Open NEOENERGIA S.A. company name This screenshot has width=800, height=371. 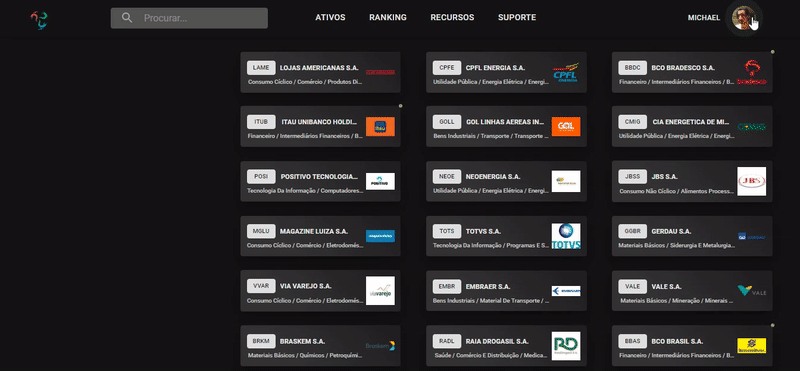click(493, 177)
